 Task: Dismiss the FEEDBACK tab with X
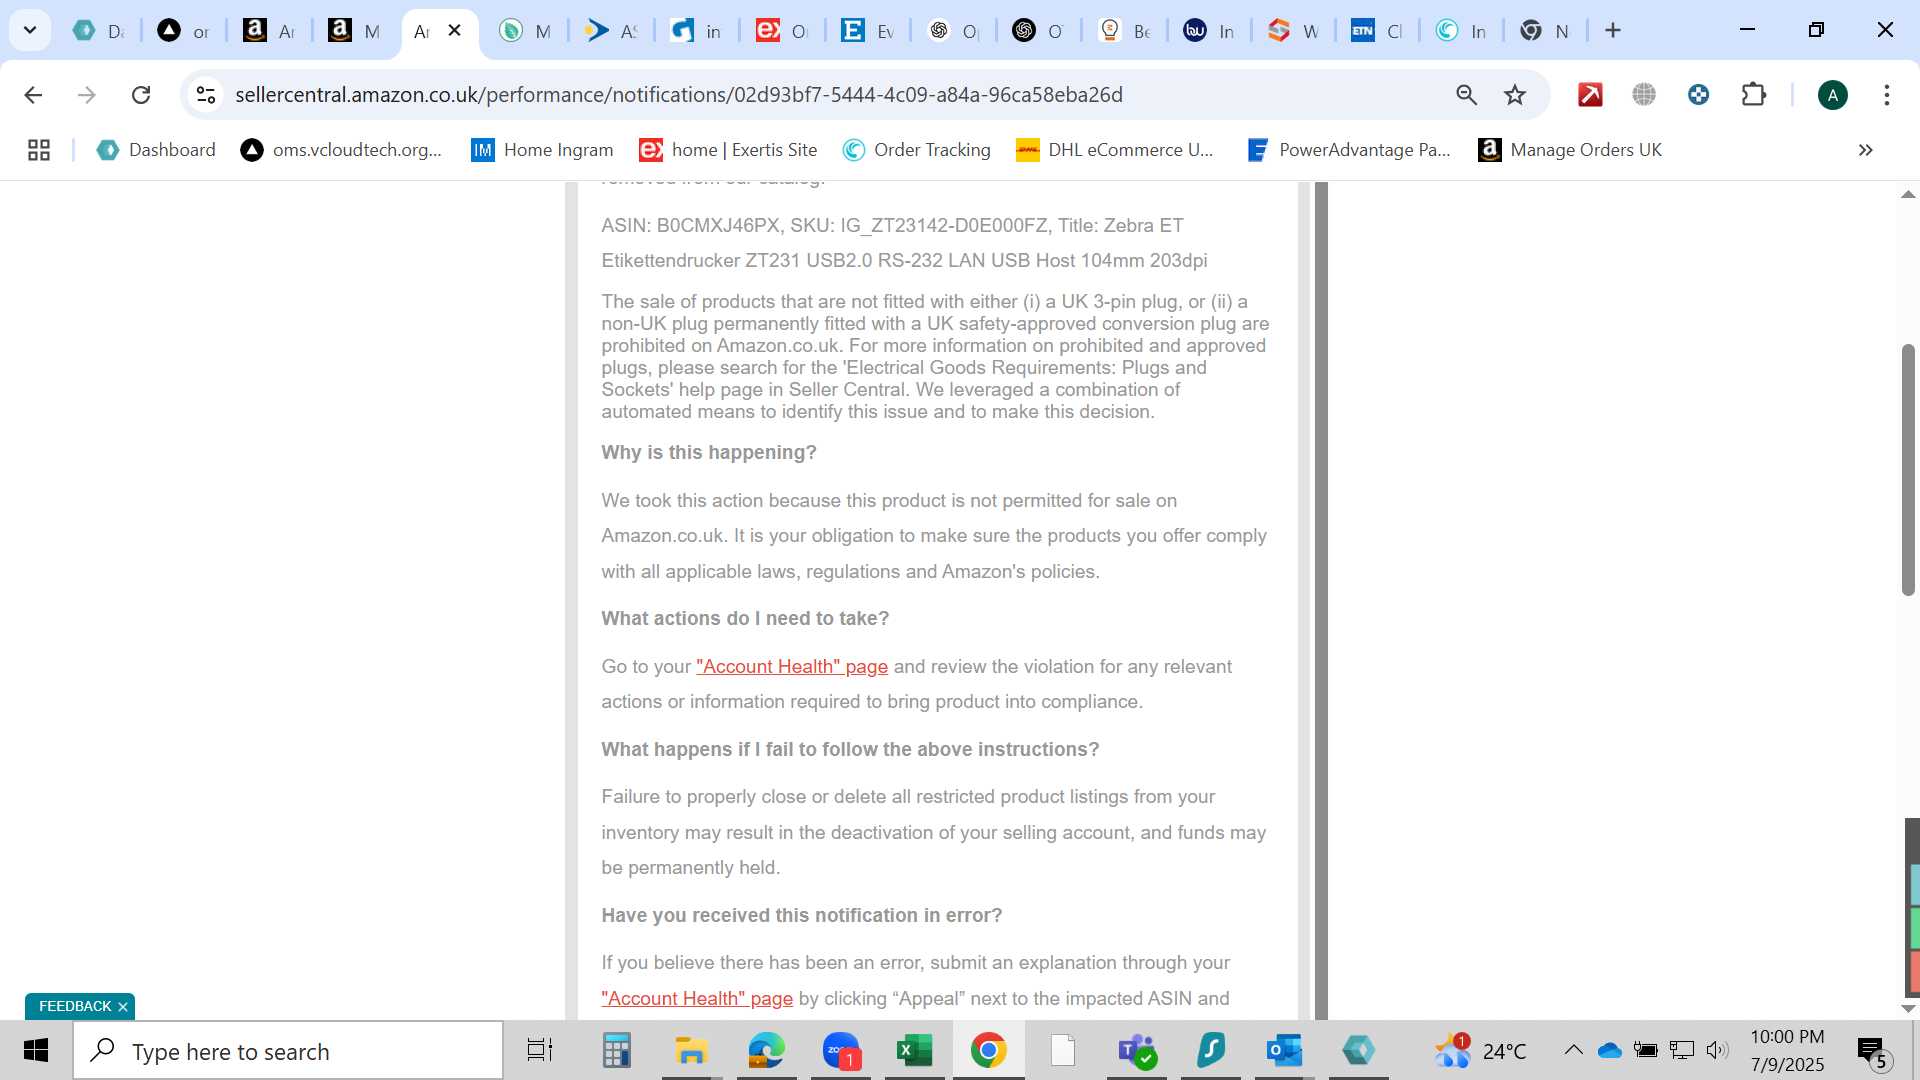pos(123,1007)
